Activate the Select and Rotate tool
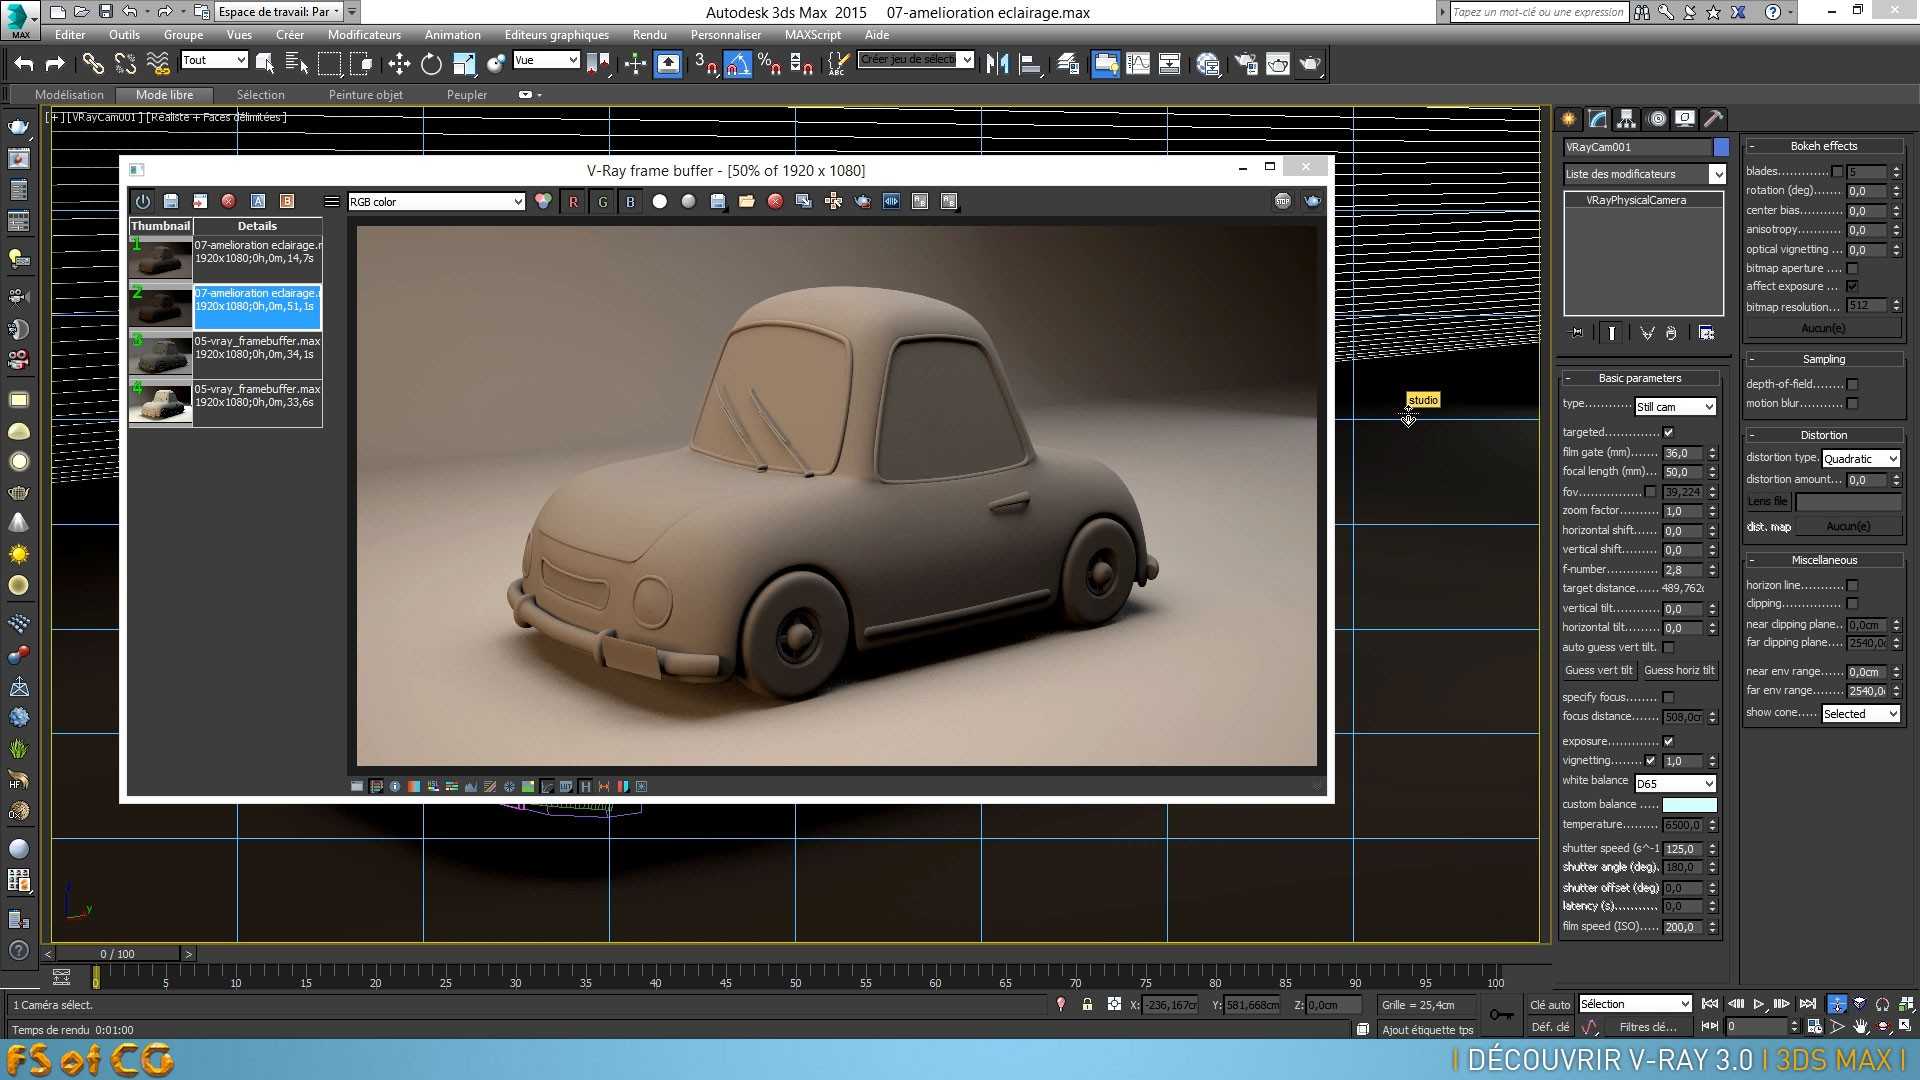Image resolution: width=1920 pixels, height=1080 pixels. pyautogui.click(x=431, y=64)
